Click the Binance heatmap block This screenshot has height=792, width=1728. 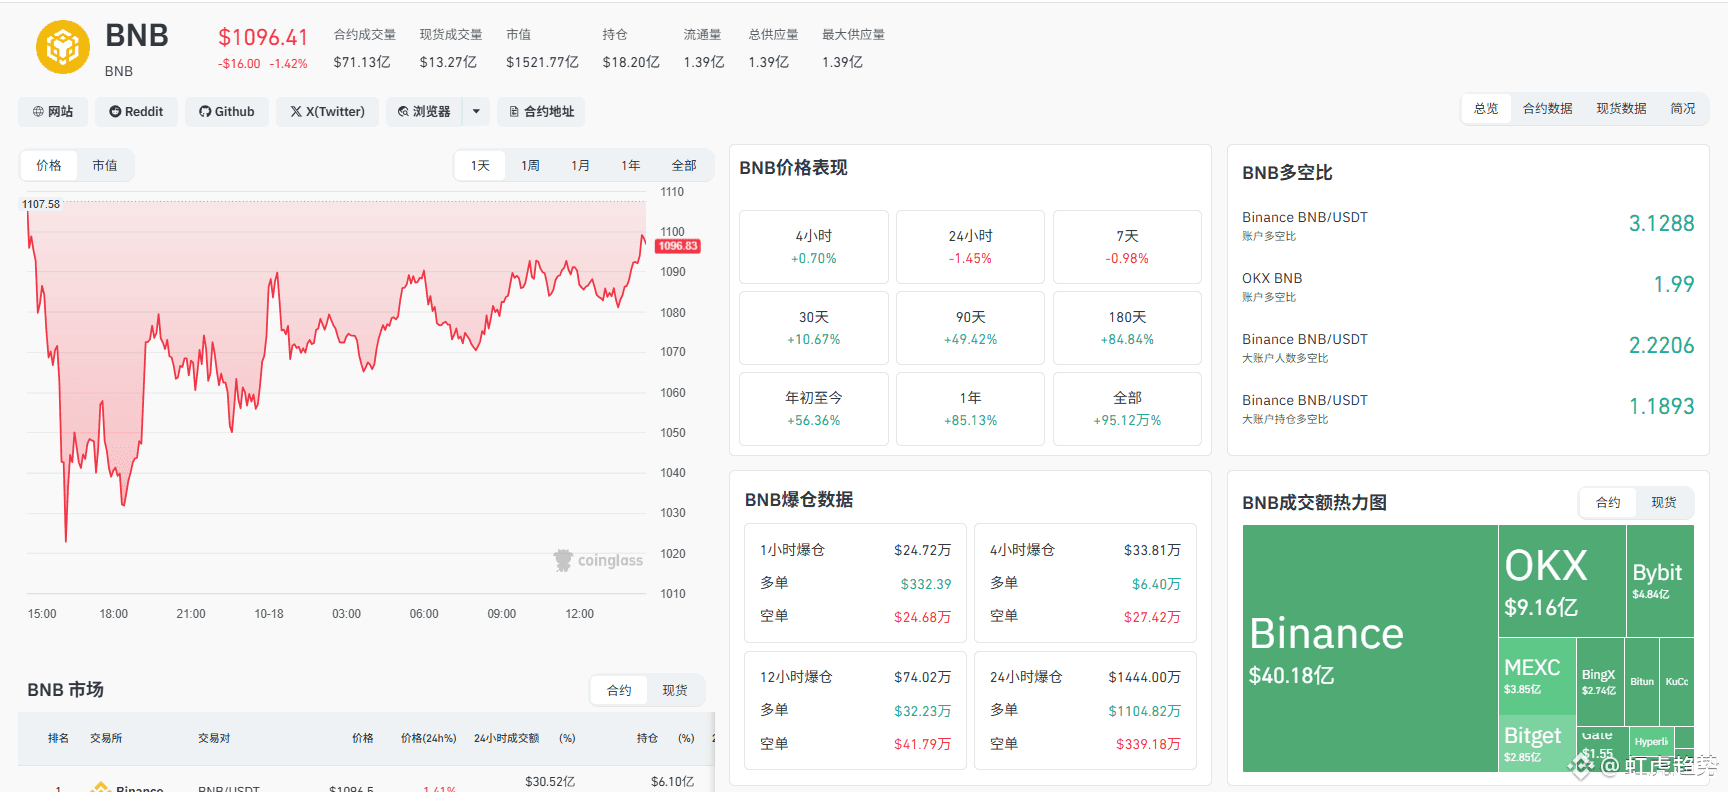click(x=1369, y=648)
